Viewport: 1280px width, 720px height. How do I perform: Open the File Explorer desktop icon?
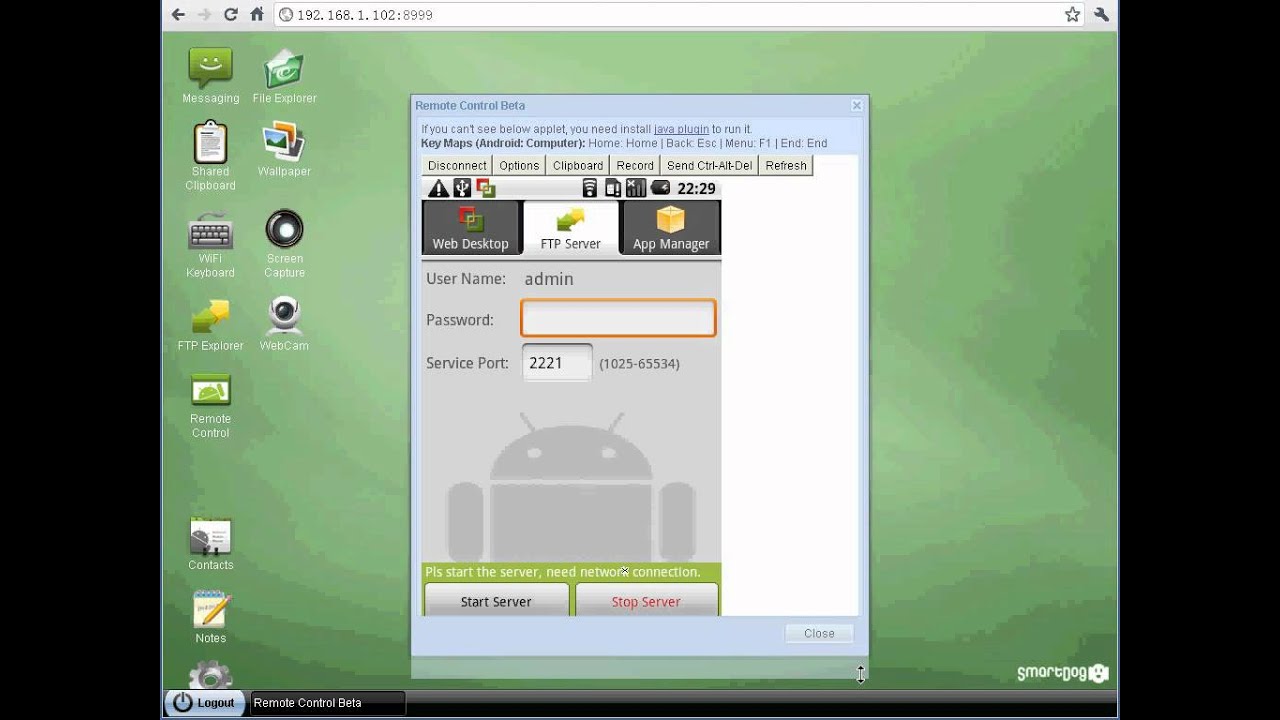pos(284,76)
